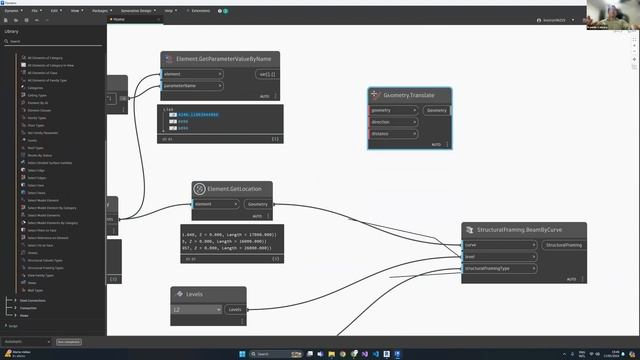Image resolution: width=640 pixels, height=360 pixels.
Task: Click the taskbar Search box
Action: tap(276, 354)
